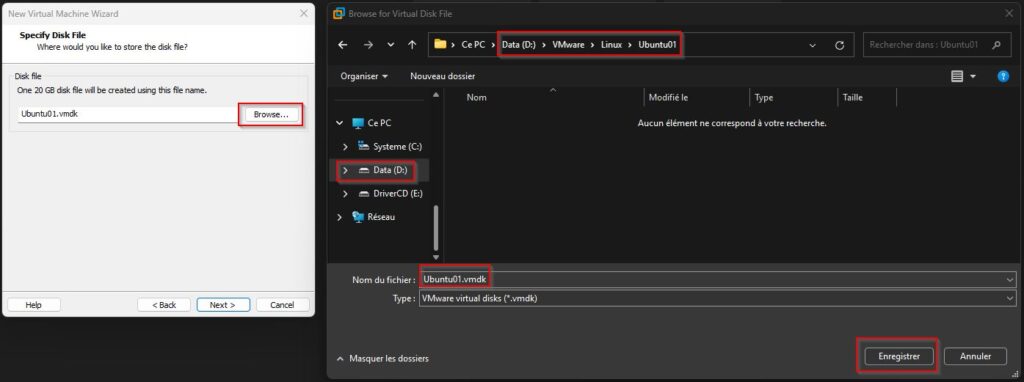Click the search magnifier icon
Image resolution: width=1024 pixels, height=382 pixels.
pos(996,45)
